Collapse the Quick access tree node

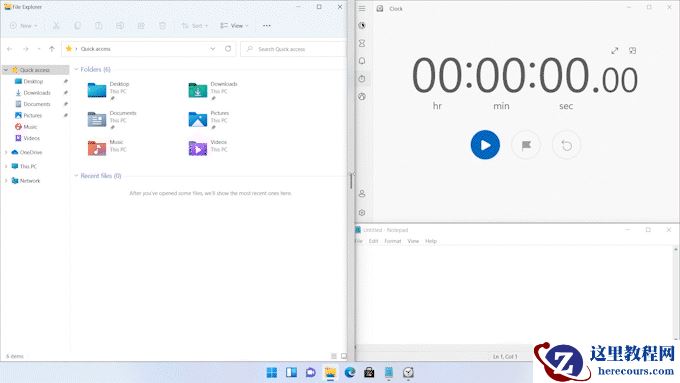pyautogui.click(x=6, y=70)
